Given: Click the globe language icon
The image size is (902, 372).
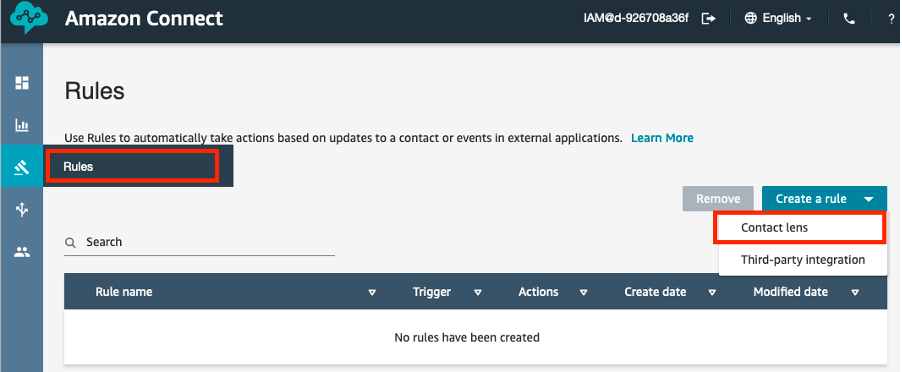Looking at the screenshot, I should pos(750,18).
